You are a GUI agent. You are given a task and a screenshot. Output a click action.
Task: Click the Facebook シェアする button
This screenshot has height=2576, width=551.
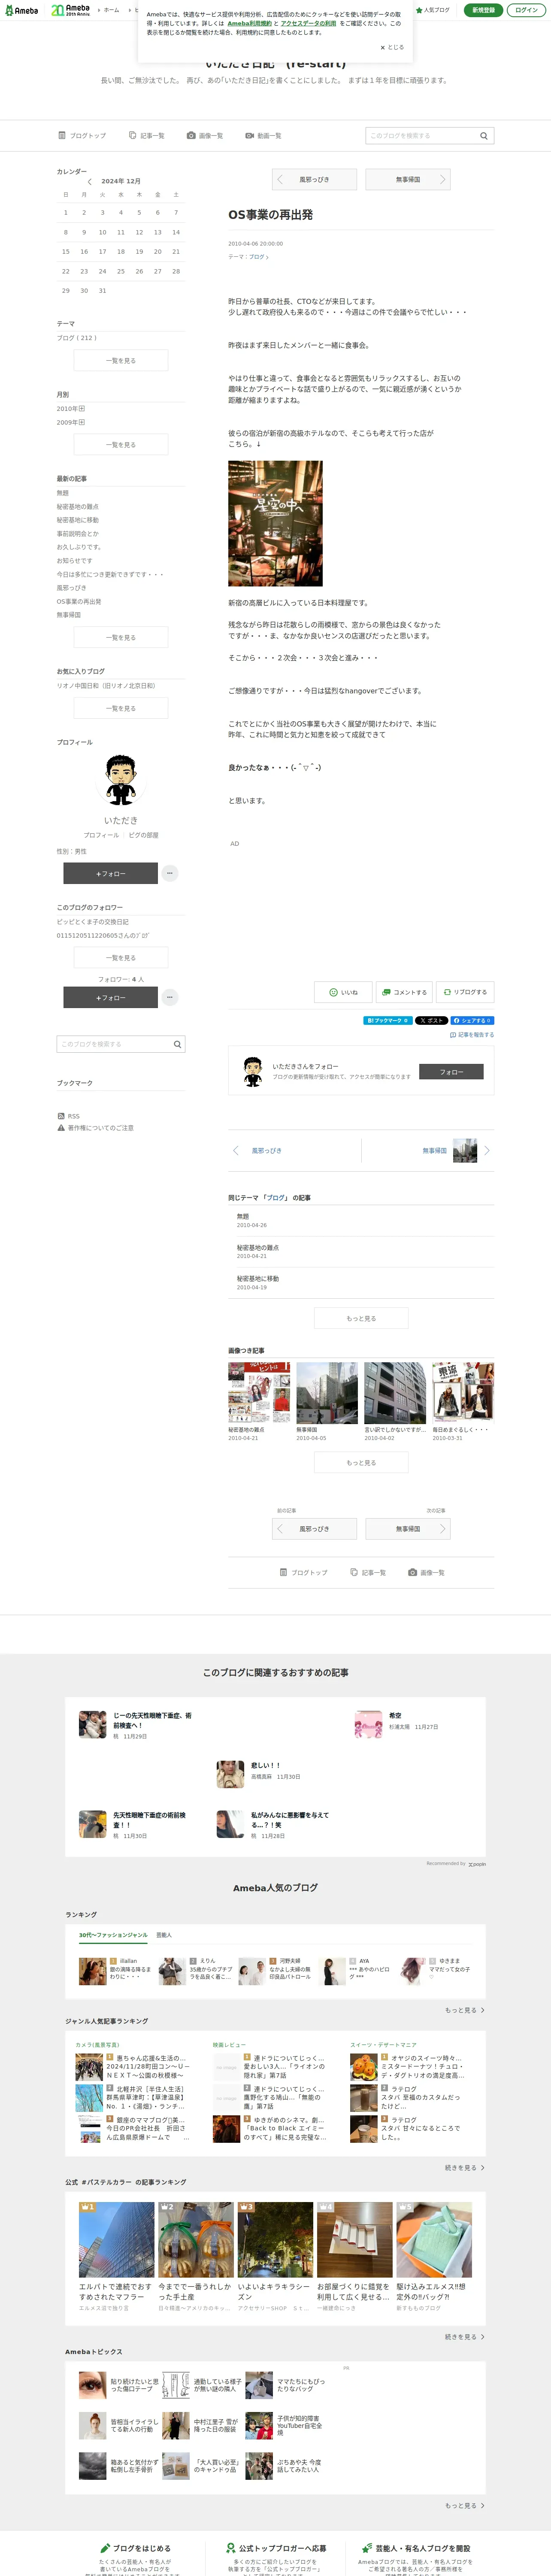click(472, 1020)
